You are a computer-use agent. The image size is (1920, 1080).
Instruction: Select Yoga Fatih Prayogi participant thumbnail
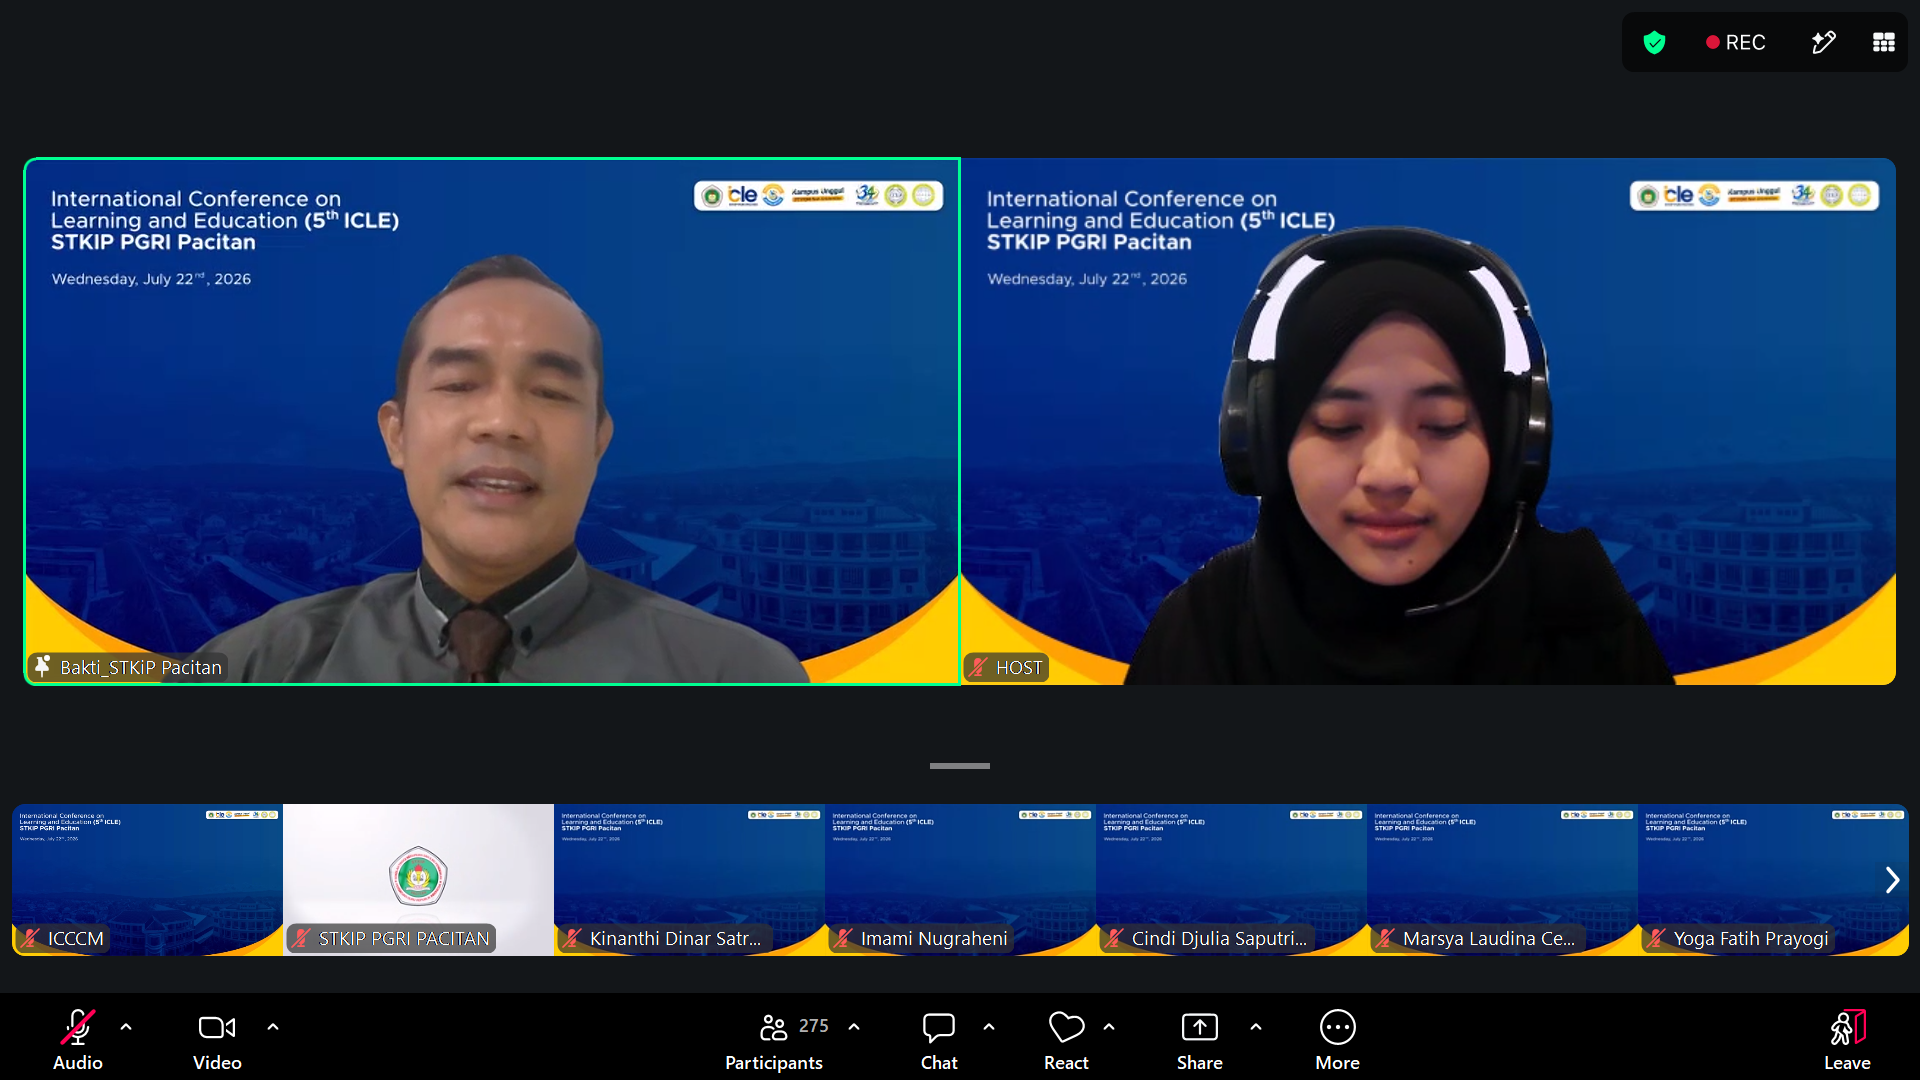[1773, 880]
